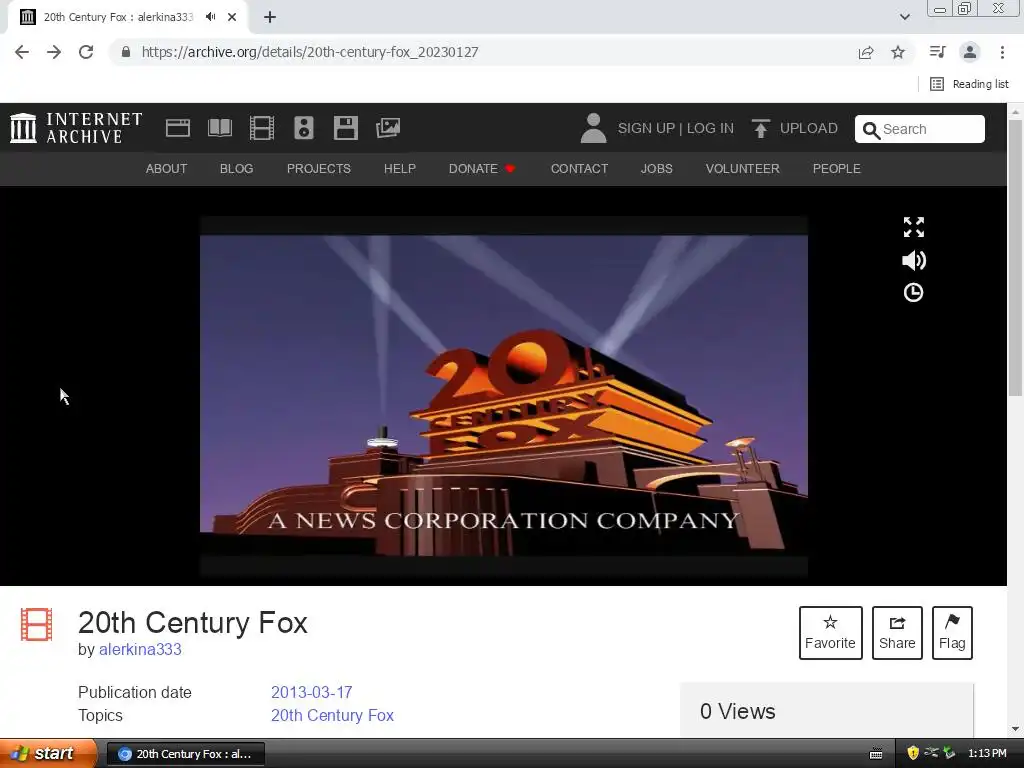The height and width of the screenshot is (768, 1024).
Task: Expand the tab search chevron
Action: tap(904, 17)
